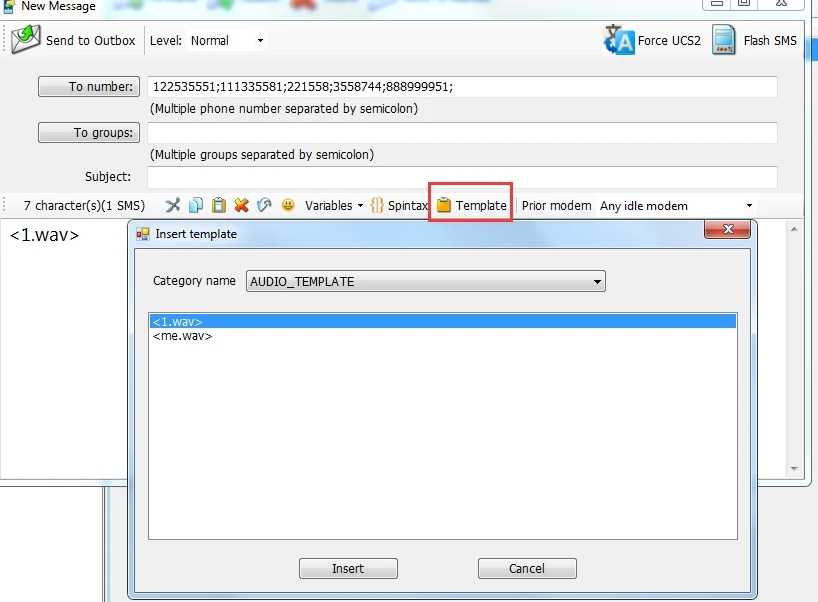Click the Flash SMS label
The height and width of the screenshot is (602, 818).
tap(770, 41)
